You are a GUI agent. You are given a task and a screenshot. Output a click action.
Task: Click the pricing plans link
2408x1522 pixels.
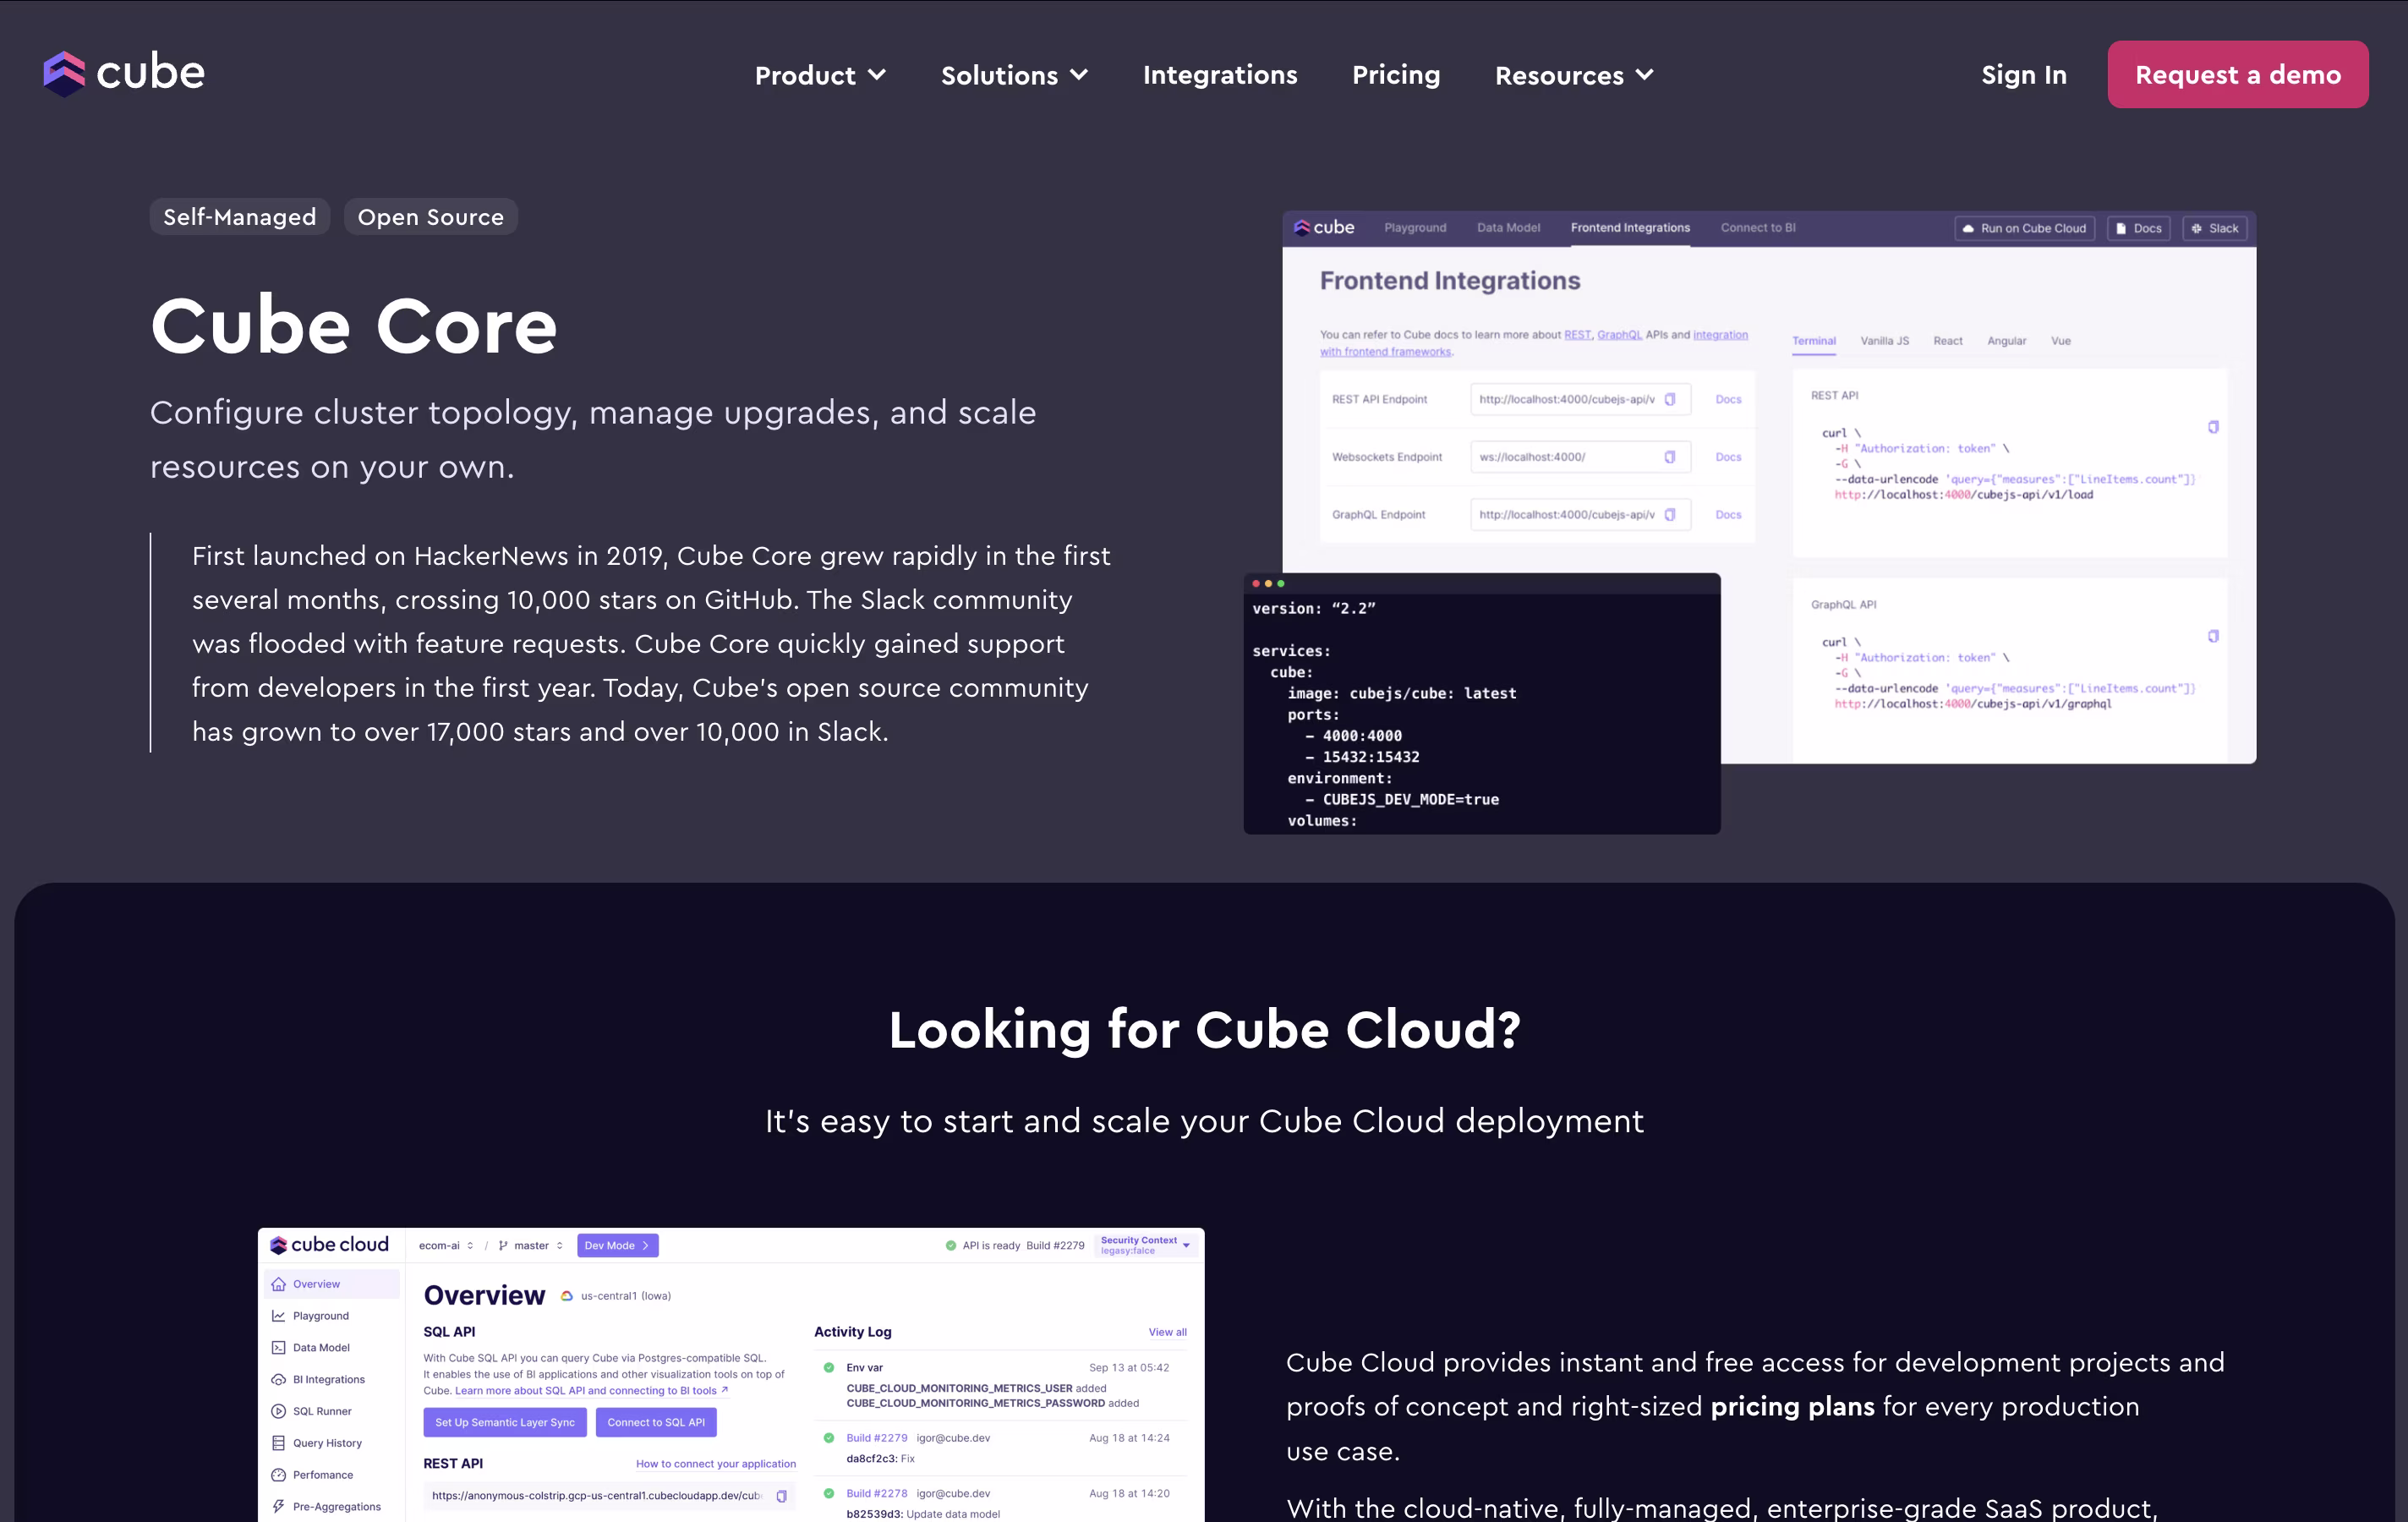[1792, 1406]
